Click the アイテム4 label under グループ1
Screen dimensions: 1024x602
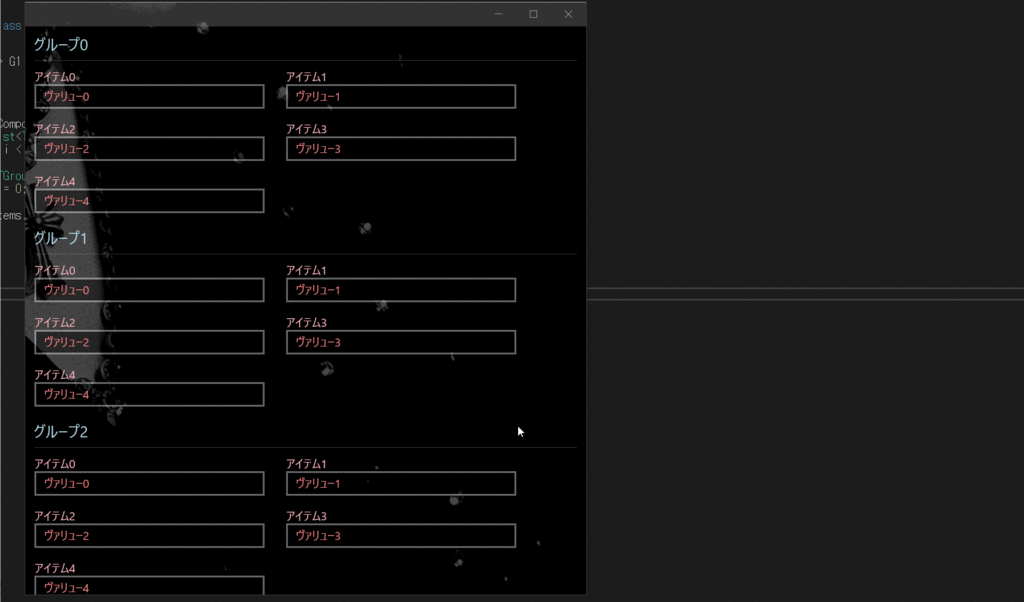point(55,375)
